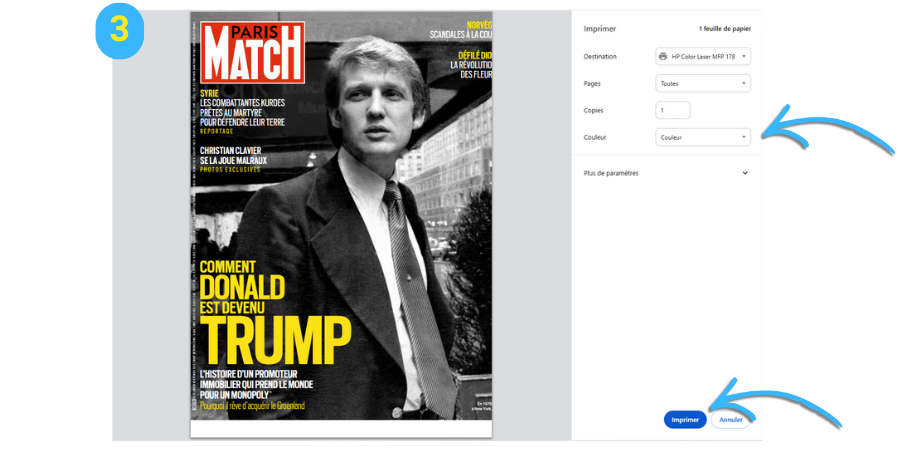The width and height of the screenshot is (900, 450).
Task: Click the printer icon in Destination field
Action: click(x=663, y=56)
